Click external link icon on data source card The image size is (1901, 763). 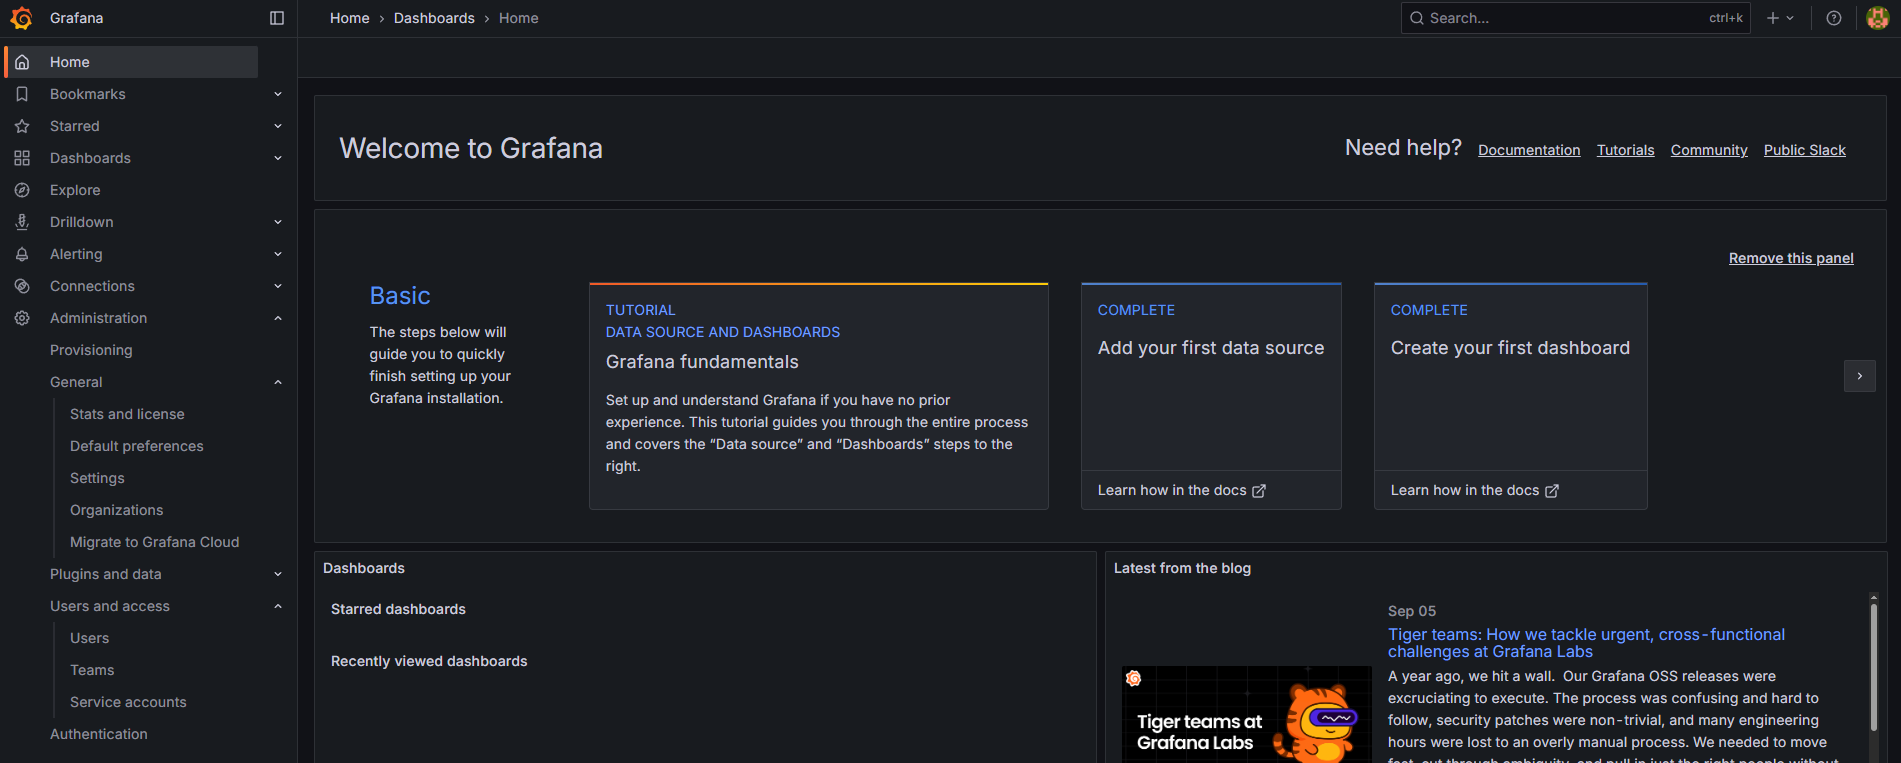click(1259, 491)
